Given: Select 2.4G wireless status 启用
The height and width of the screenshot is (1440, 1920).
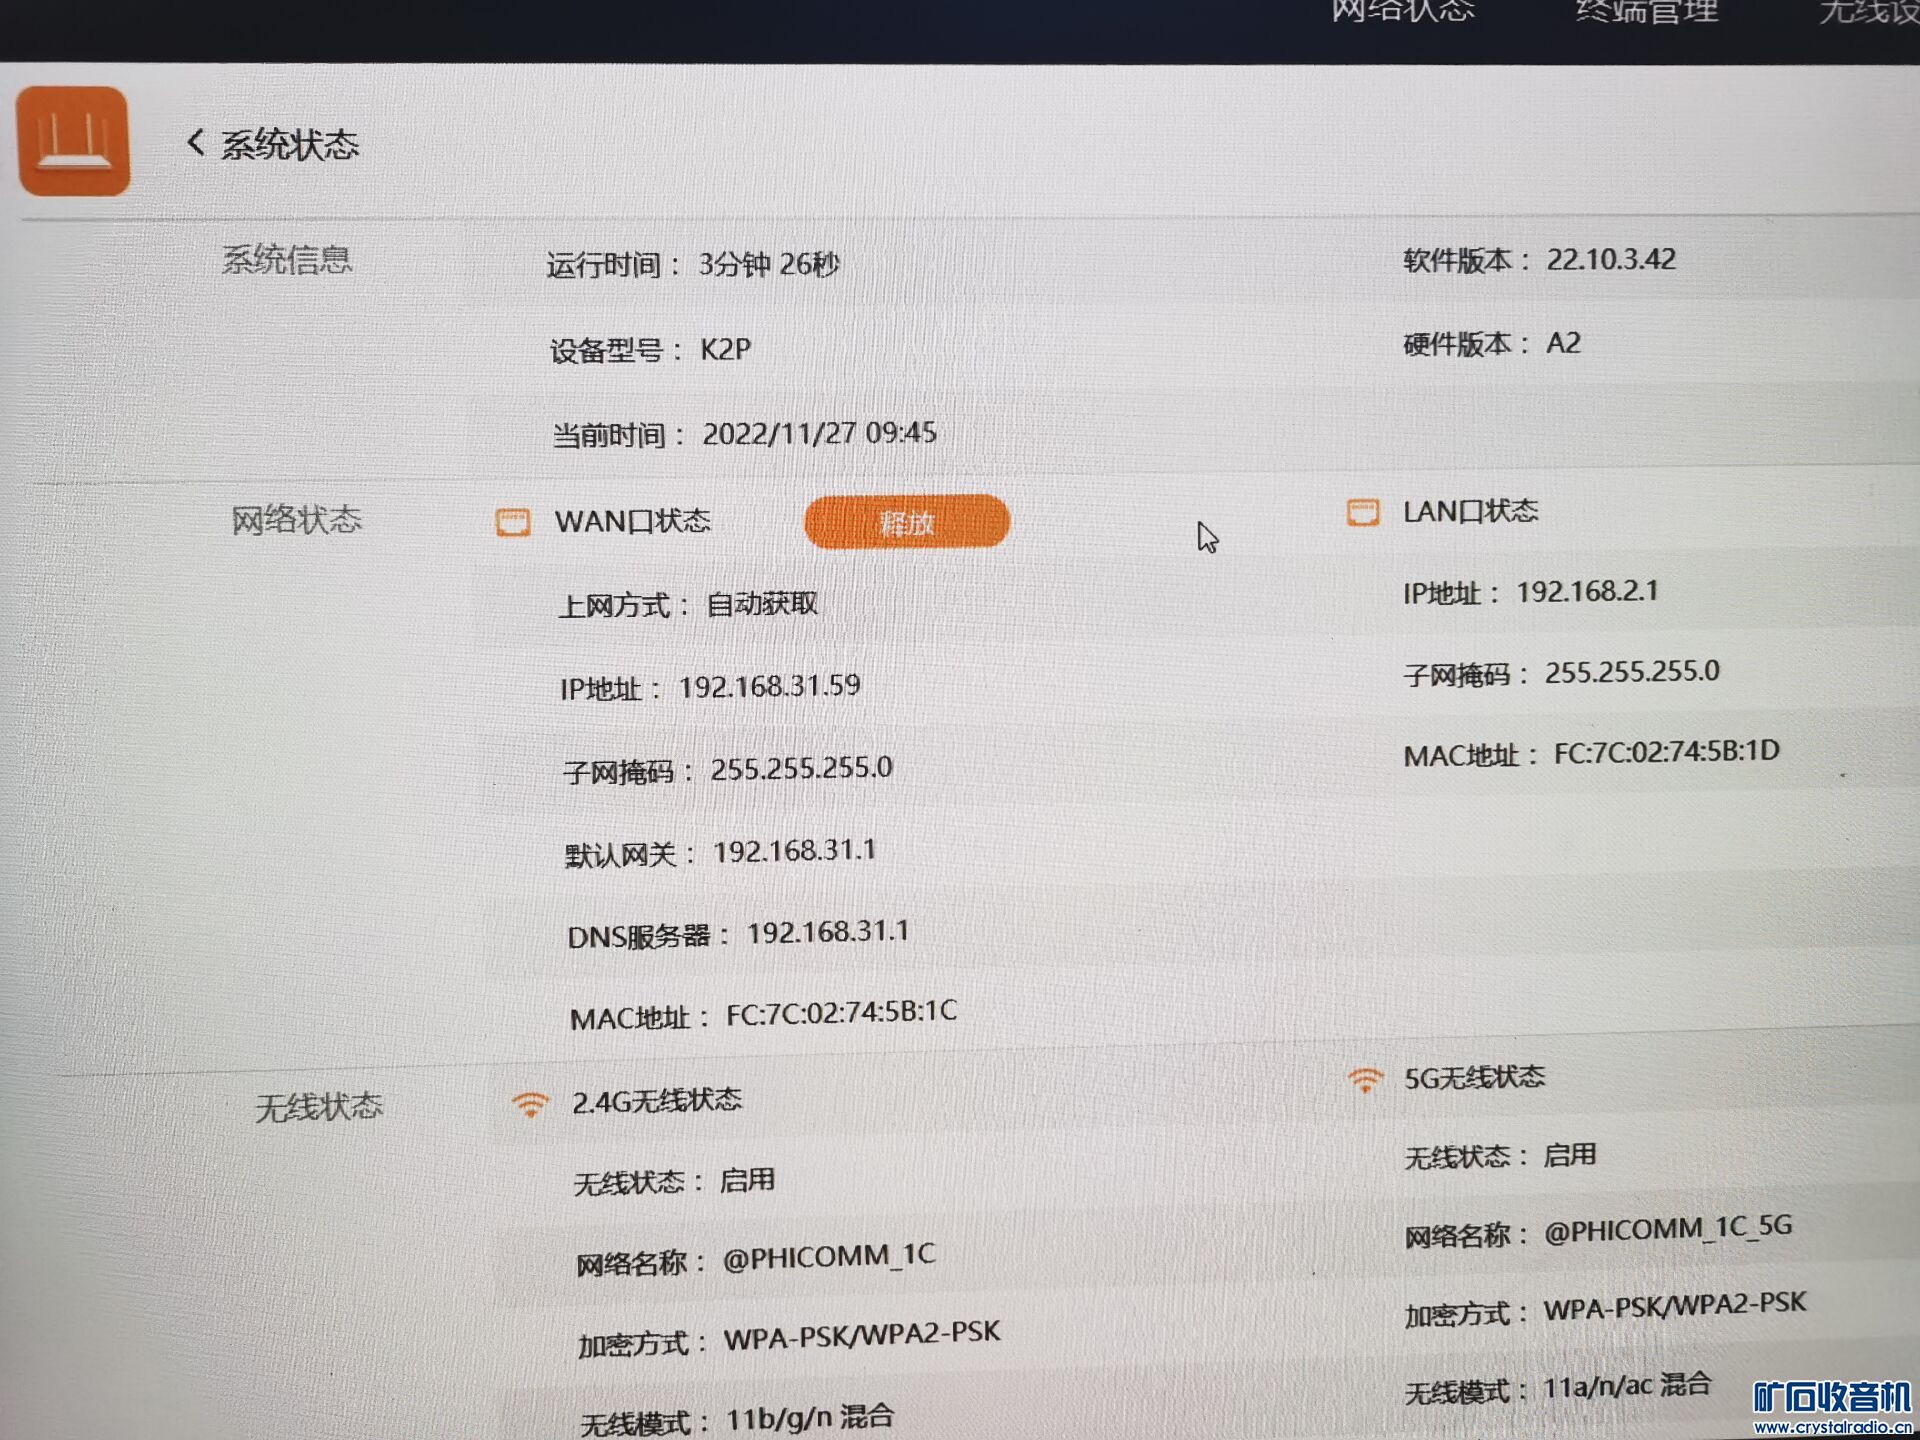Looking at the screenshot, I should 747,1180.
